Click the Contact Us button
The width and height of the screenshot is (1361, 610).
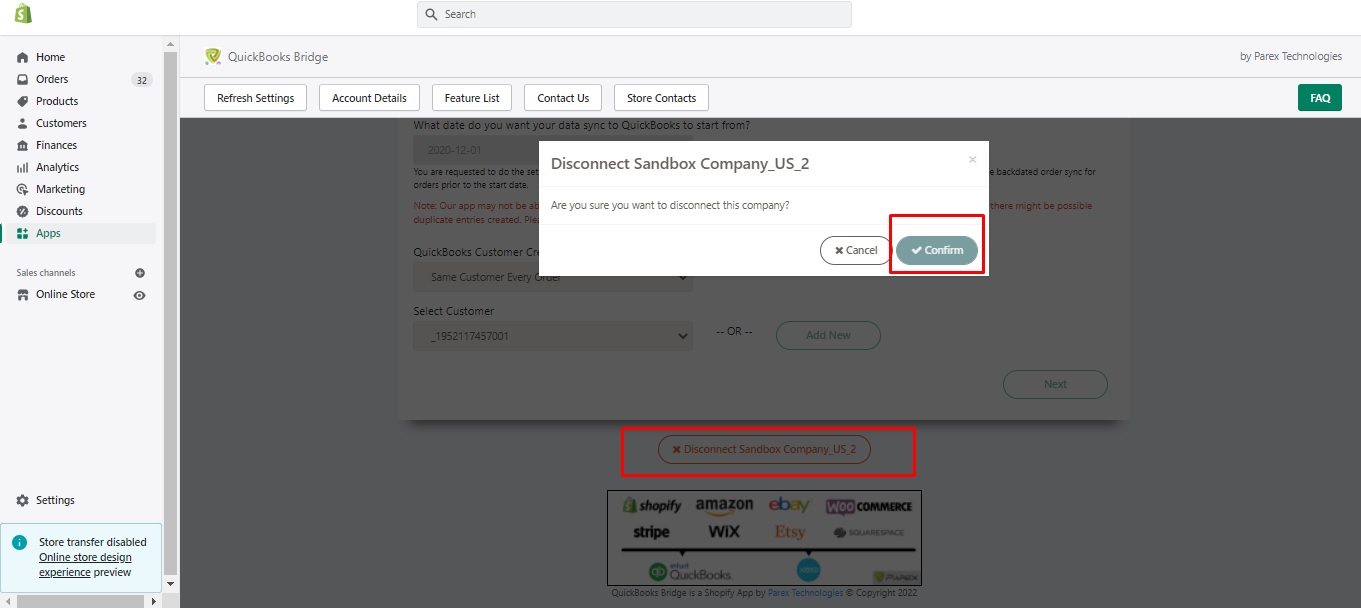(x=563, y=98)
